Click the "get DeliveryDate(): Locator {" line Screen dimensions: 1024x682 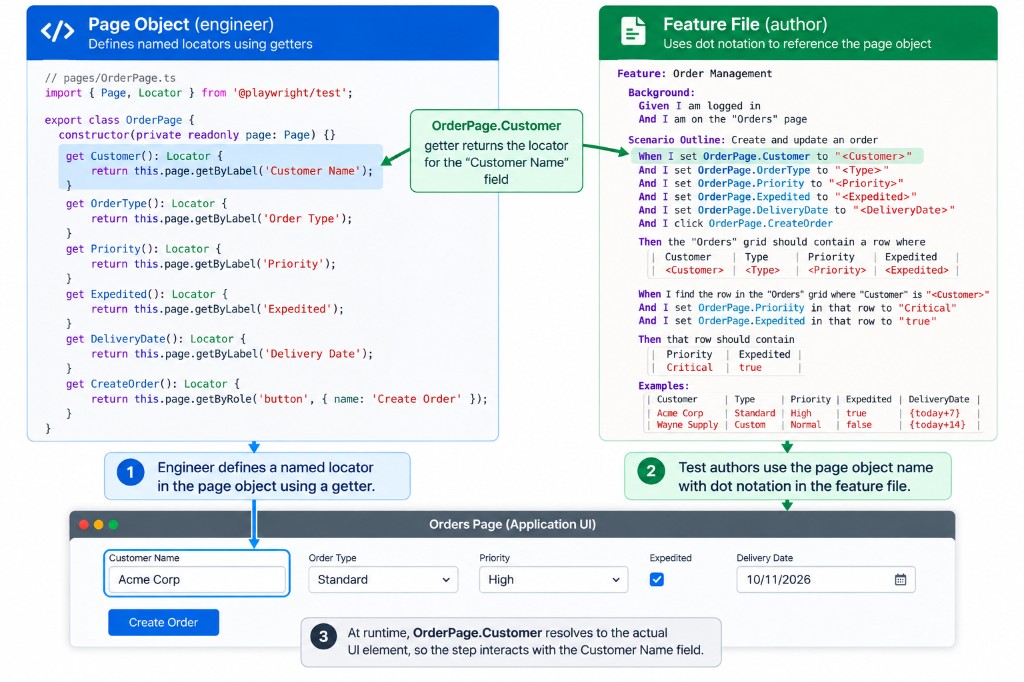click(155, 339)
